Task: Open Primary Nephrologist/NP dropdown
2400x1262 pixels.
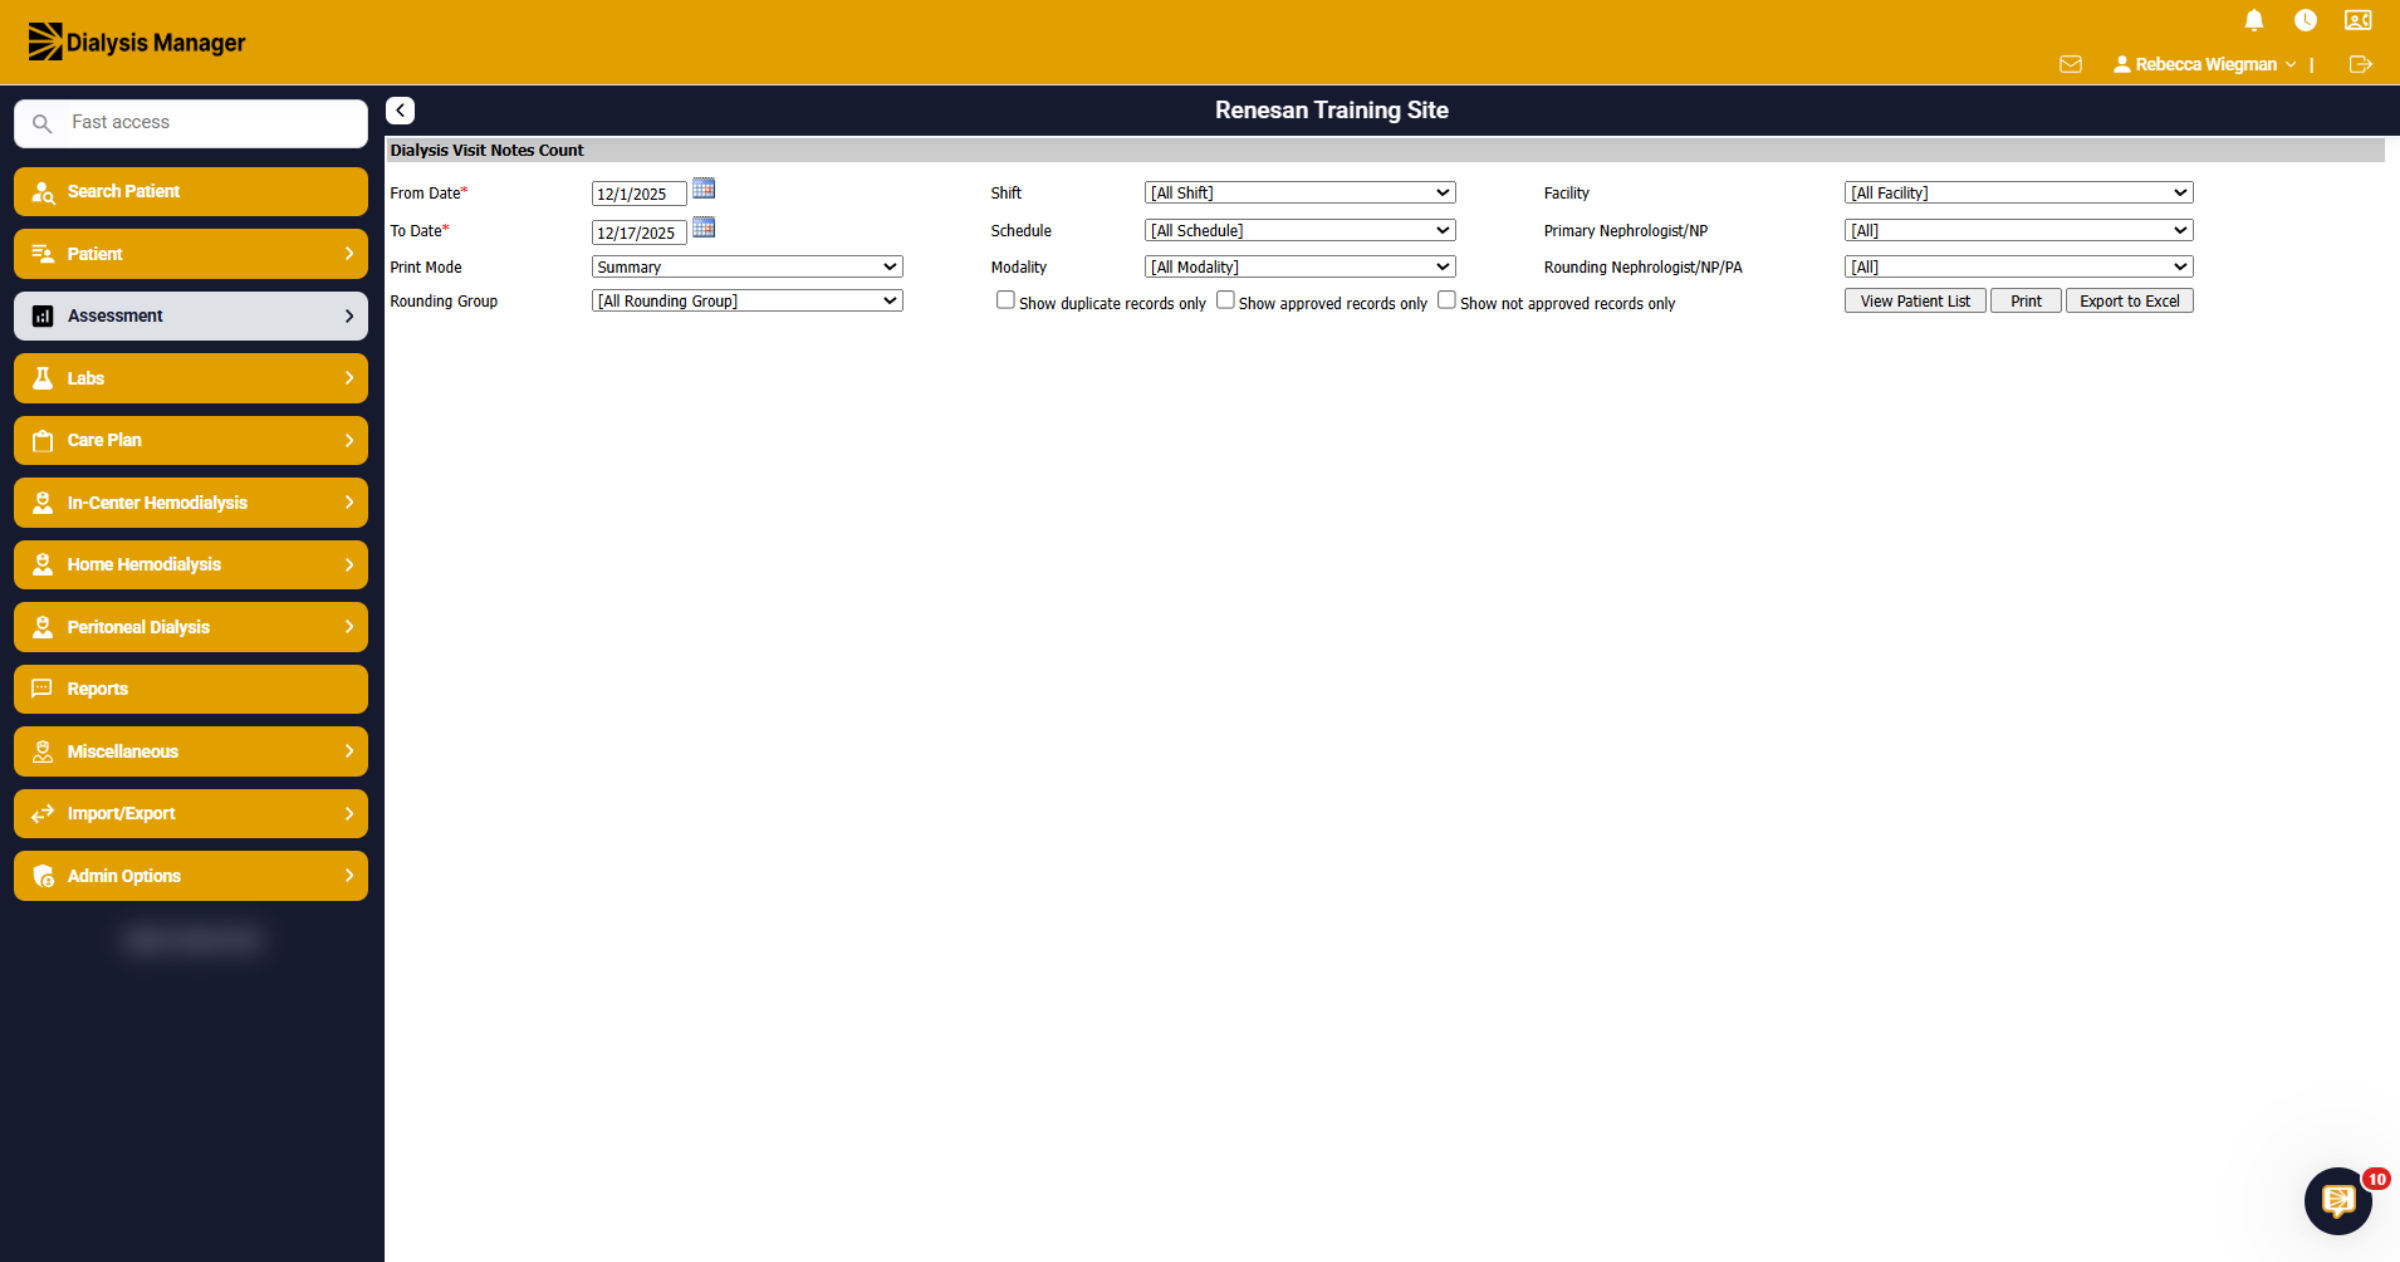Action: tap(2019, 230)
